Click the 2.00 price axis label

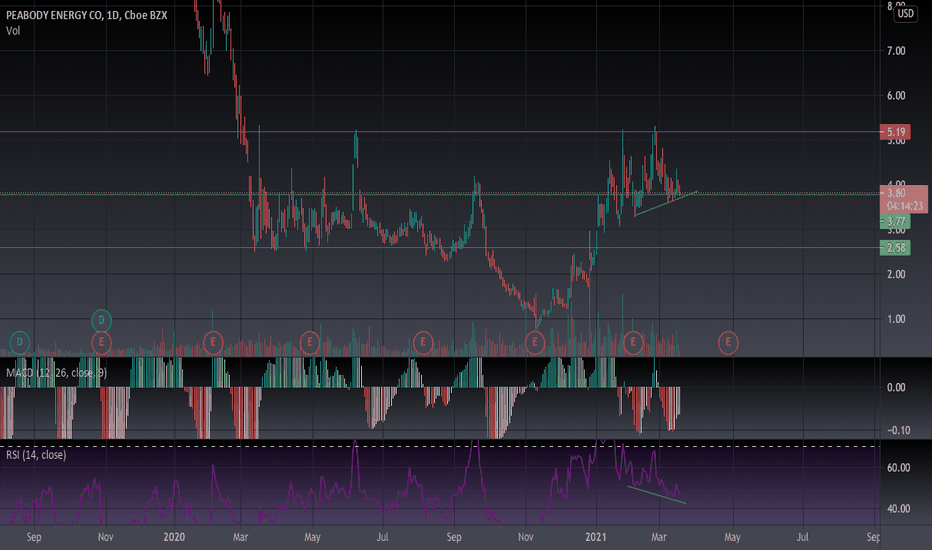click(x=896, y=274)
